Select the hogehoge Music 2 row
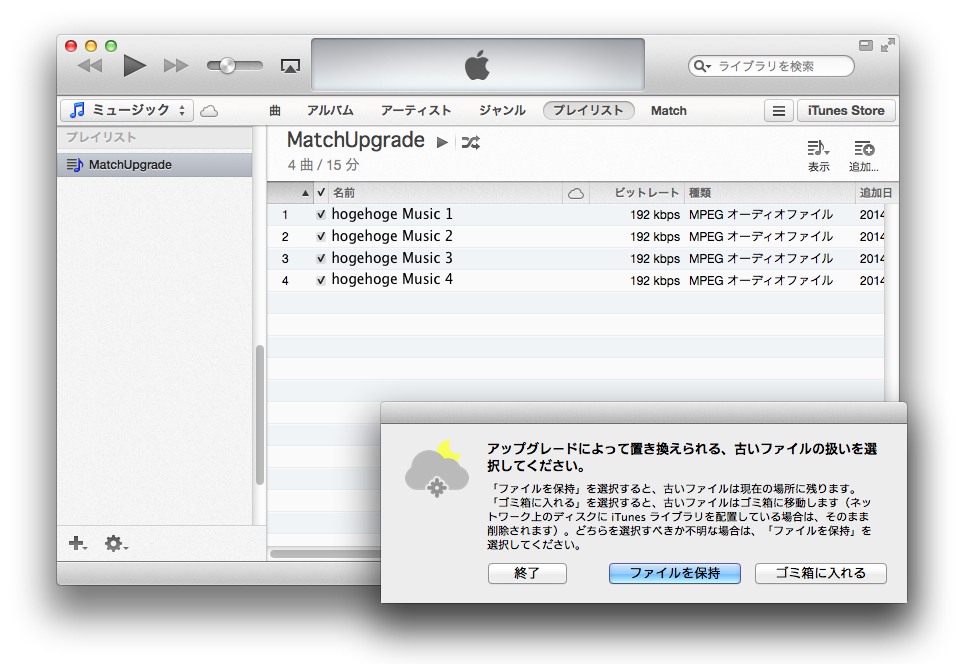 (576, 237)
